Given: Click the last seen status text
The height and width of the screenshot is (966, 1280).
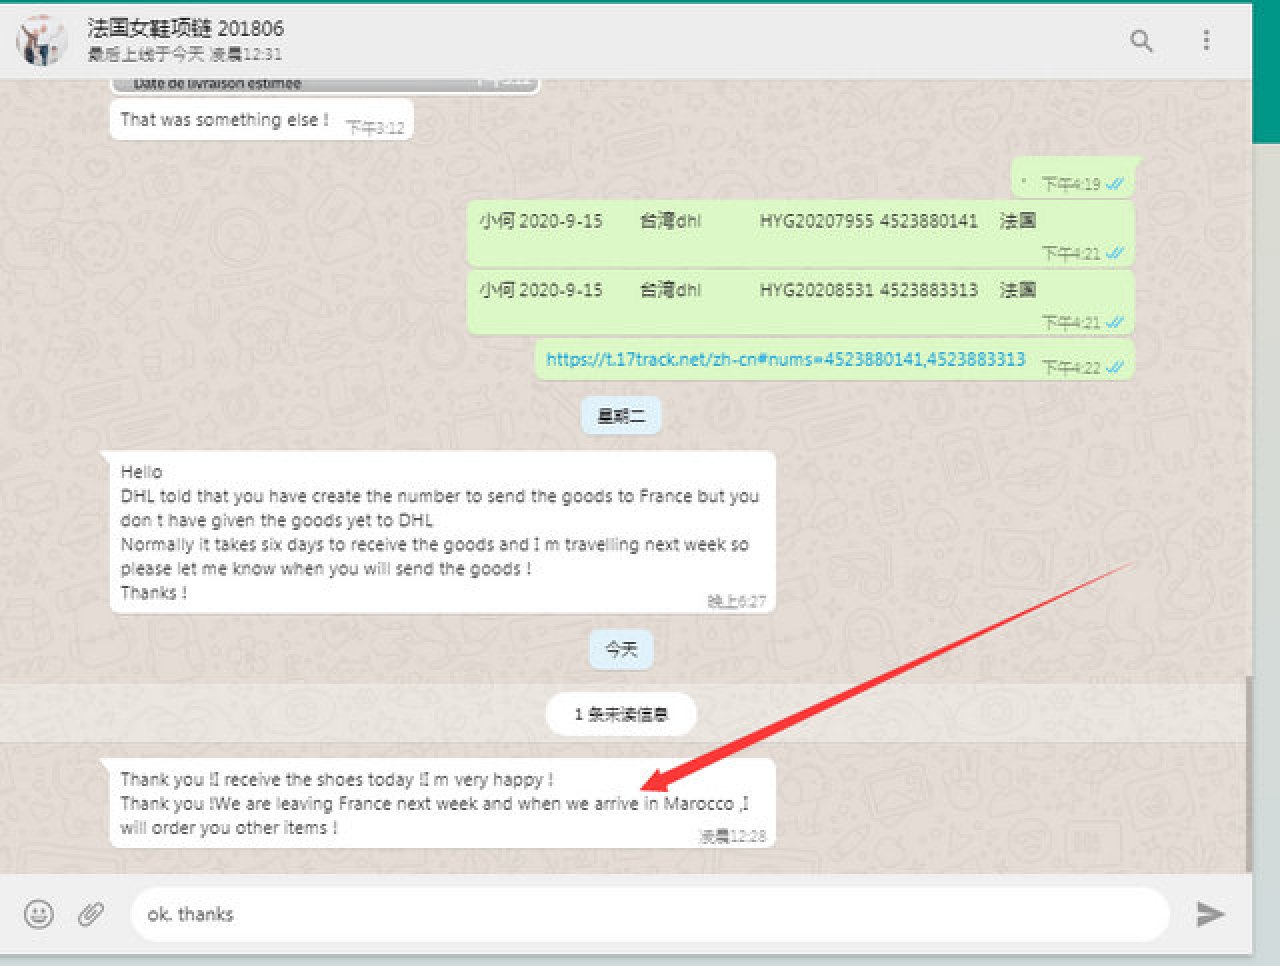Looking at the screenshot, I should pyautogui.click(x=185, y=54).
